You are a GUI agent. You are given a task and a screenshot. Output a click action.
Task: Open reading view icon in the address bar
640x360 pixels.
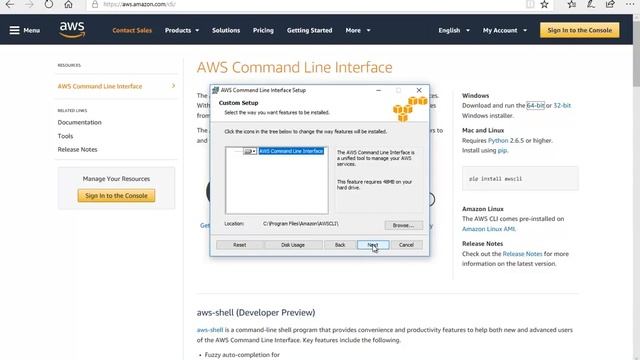[530, 4]
